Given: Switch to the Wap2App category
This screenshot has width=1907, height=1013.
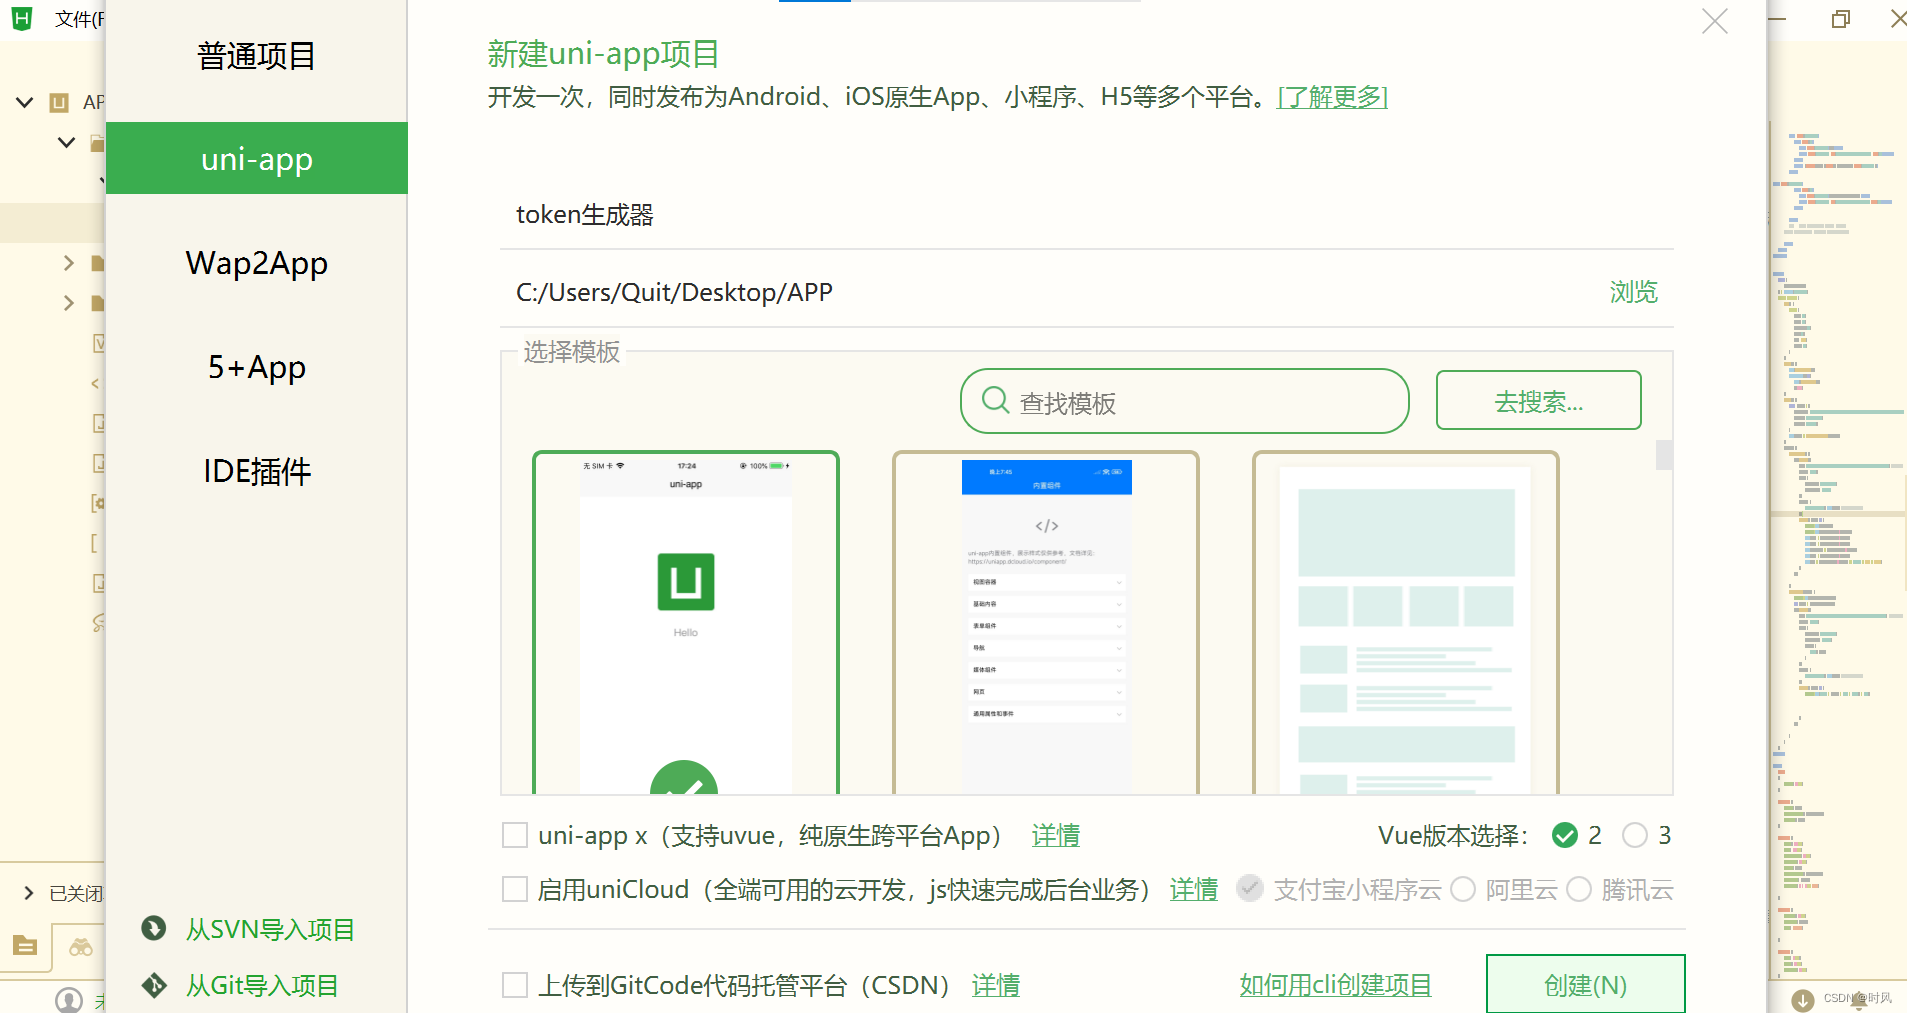Looking at the screenshot, I should (256, 263).
